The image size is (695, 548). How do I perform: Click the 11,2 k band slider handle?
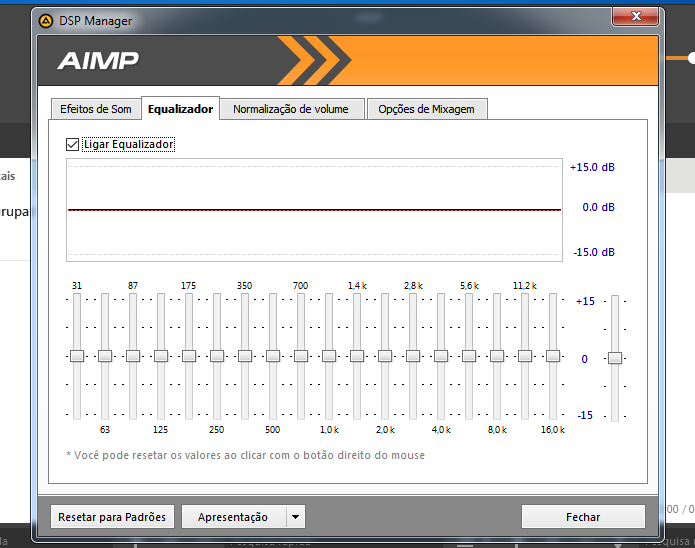525,356
